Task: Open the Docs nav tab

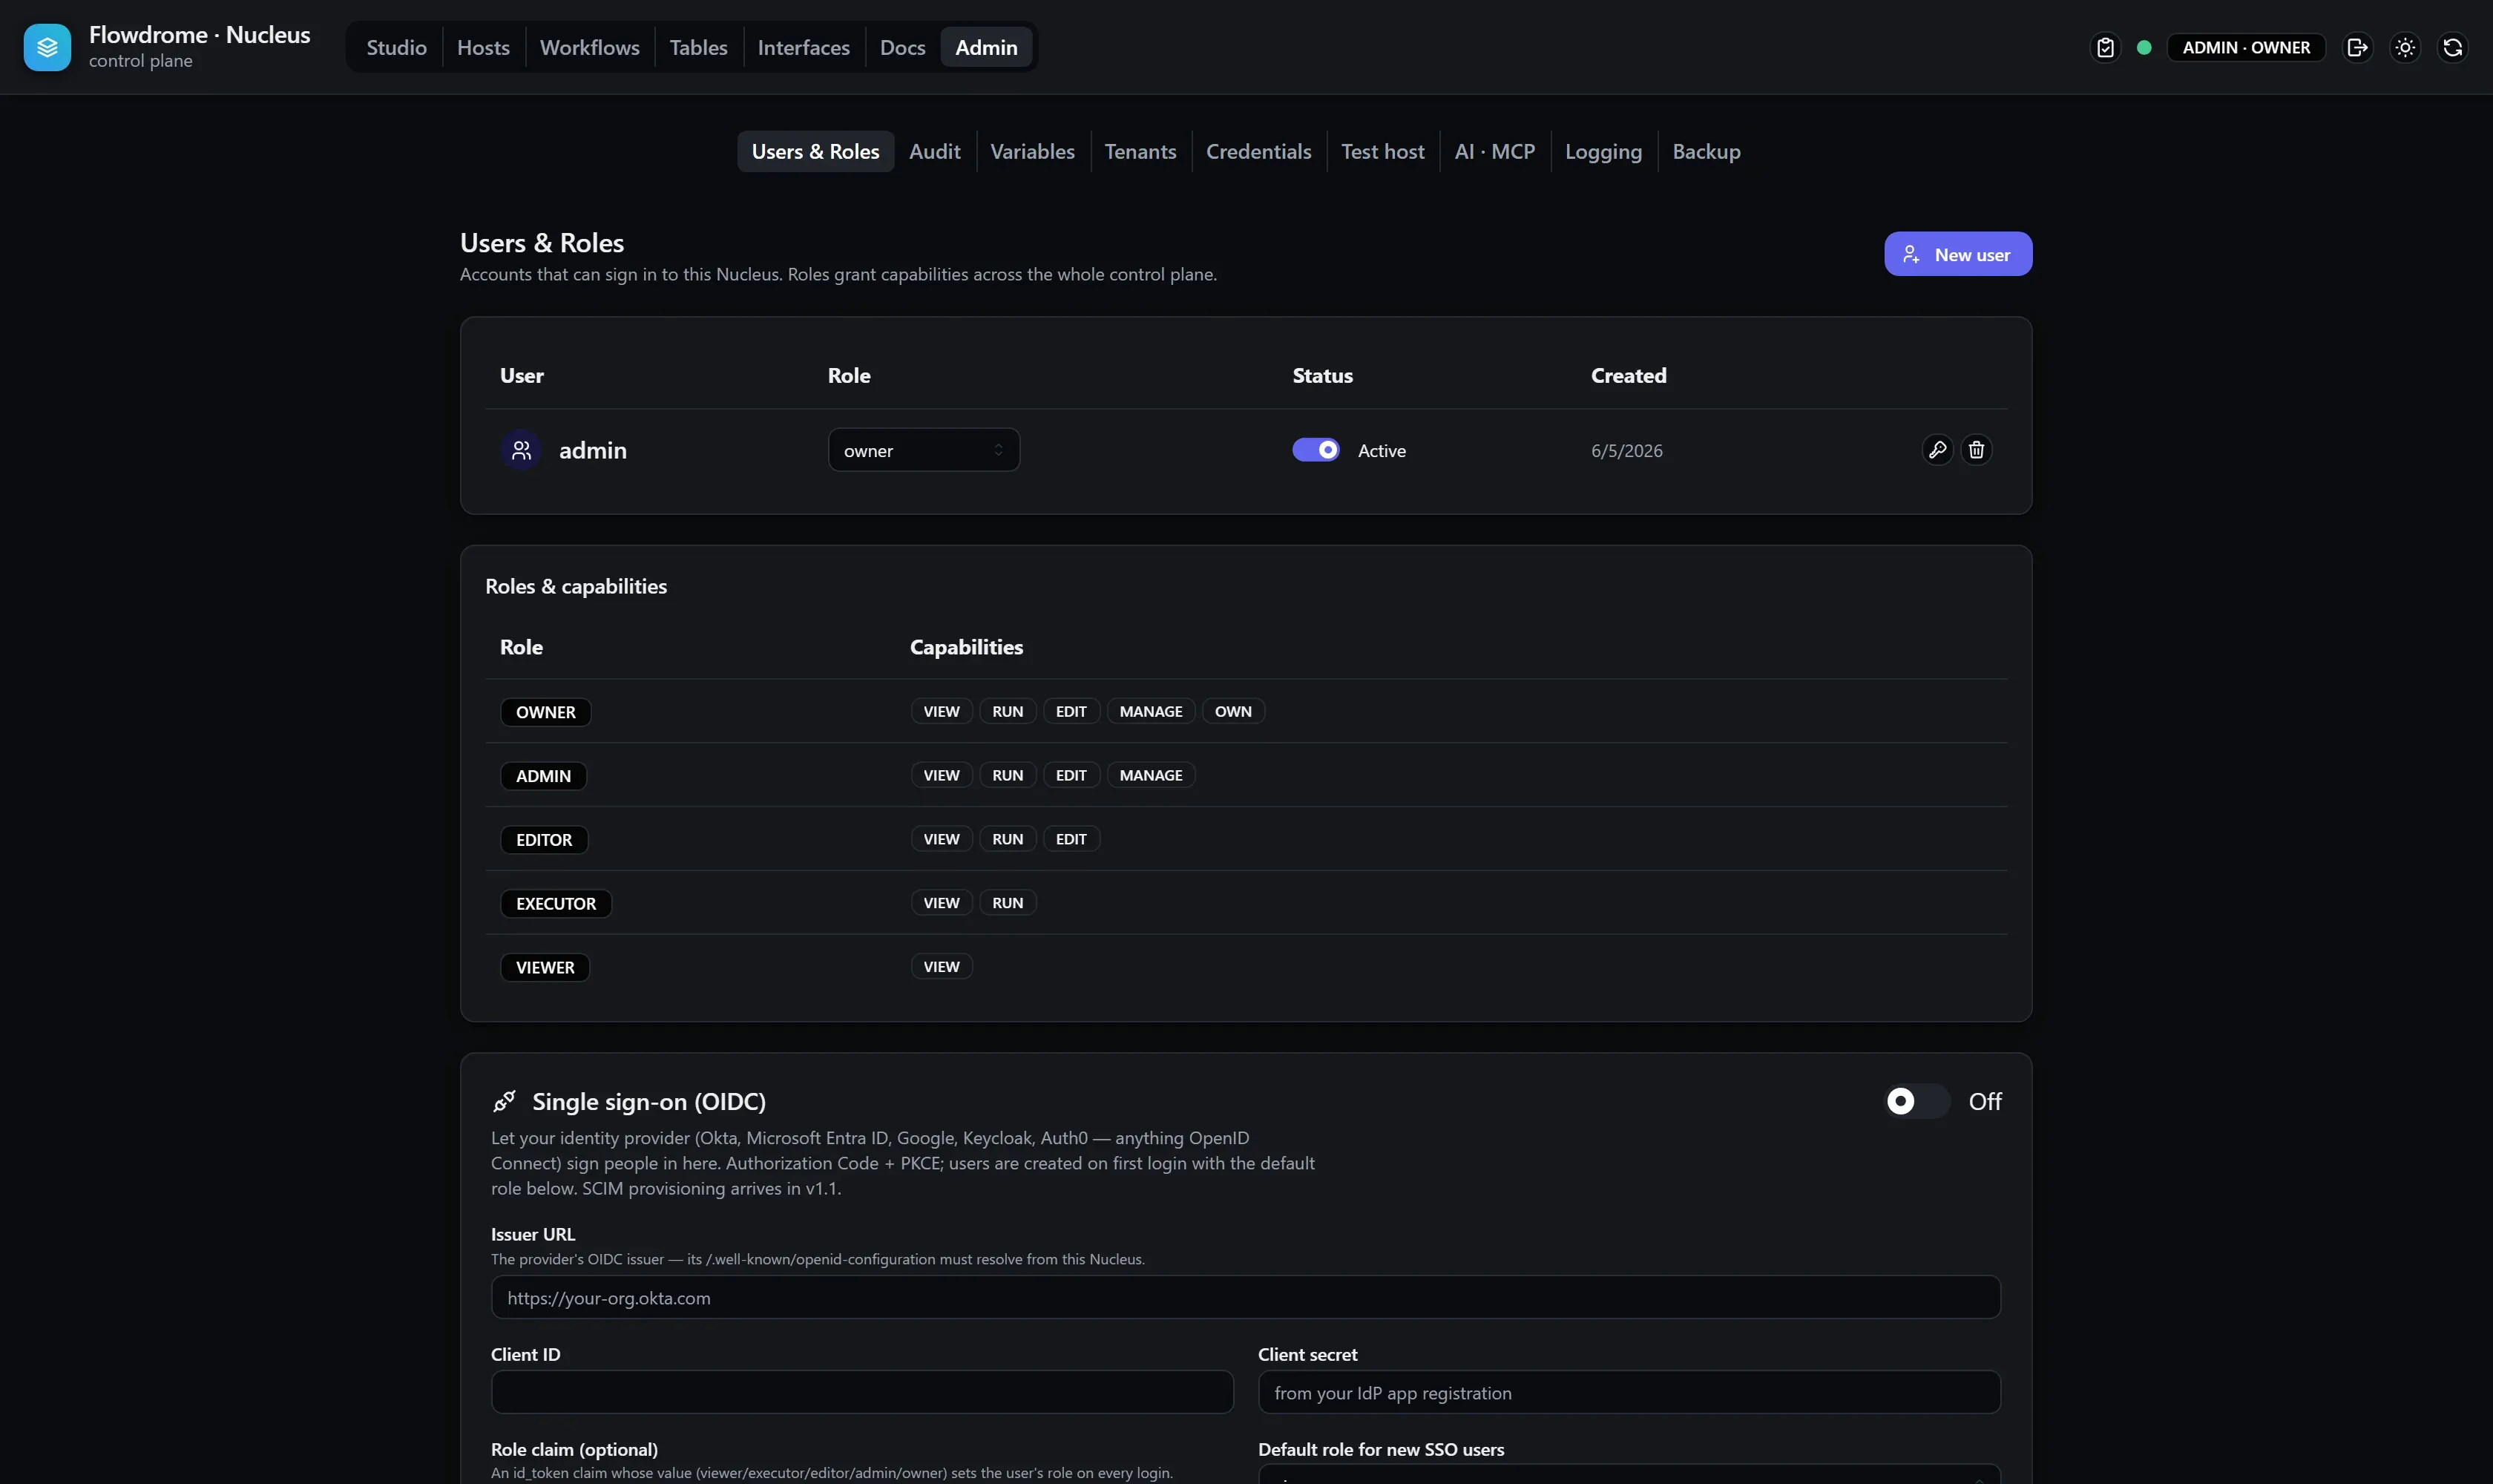Action: click(902, 47)
